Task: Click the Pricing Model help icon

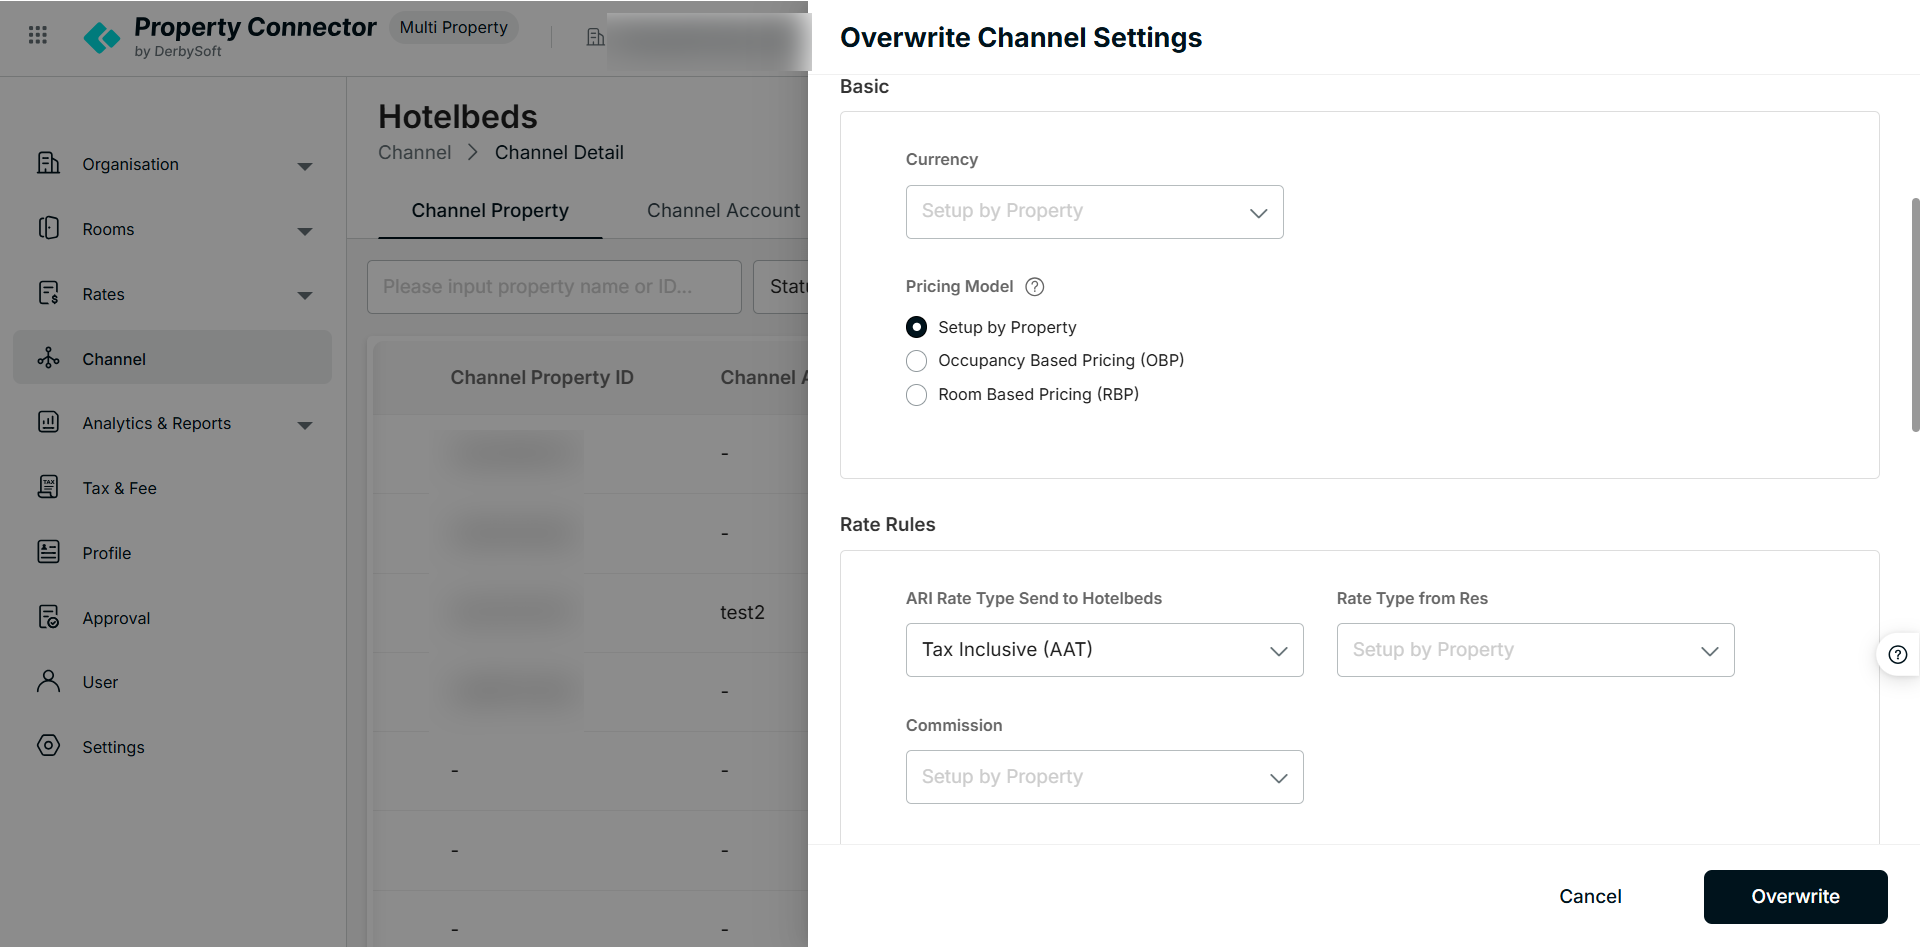Action: point(1035,287)
